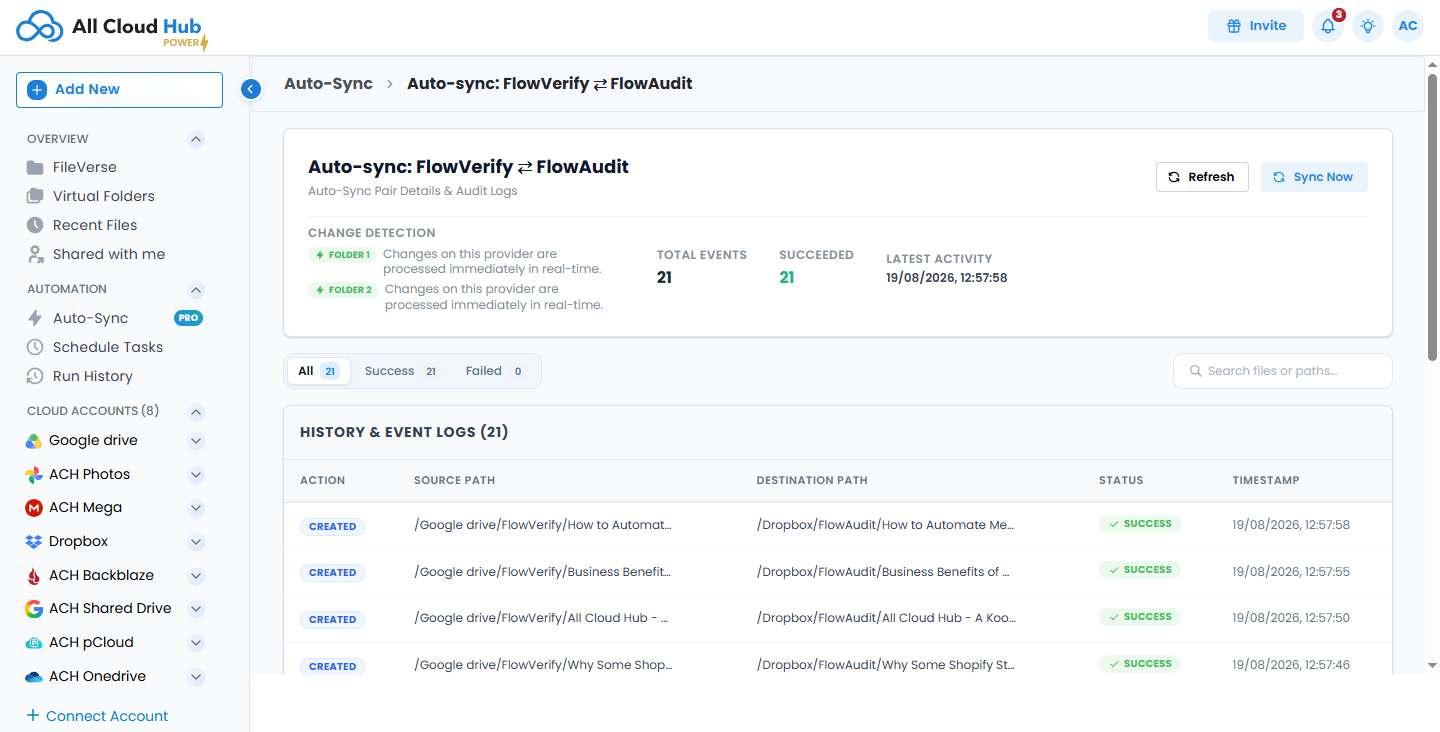1440x732 pixels.
Task: Open the AC user avatar menu
Action: (x=1408, y=26)
